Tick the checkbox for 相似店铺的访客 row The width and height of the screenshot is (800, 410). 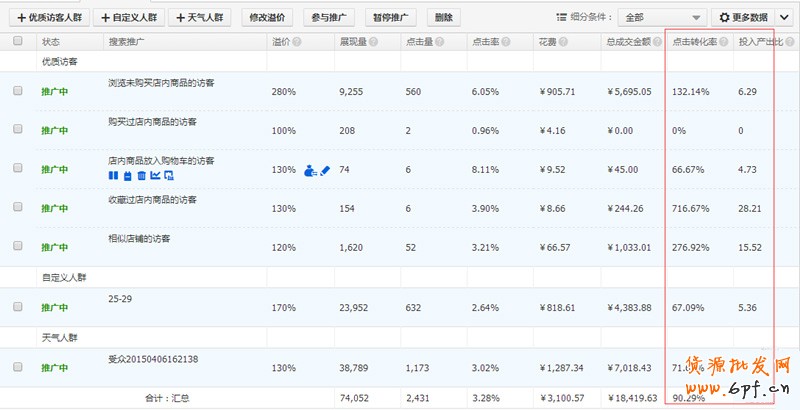click(x=17, y=246)
